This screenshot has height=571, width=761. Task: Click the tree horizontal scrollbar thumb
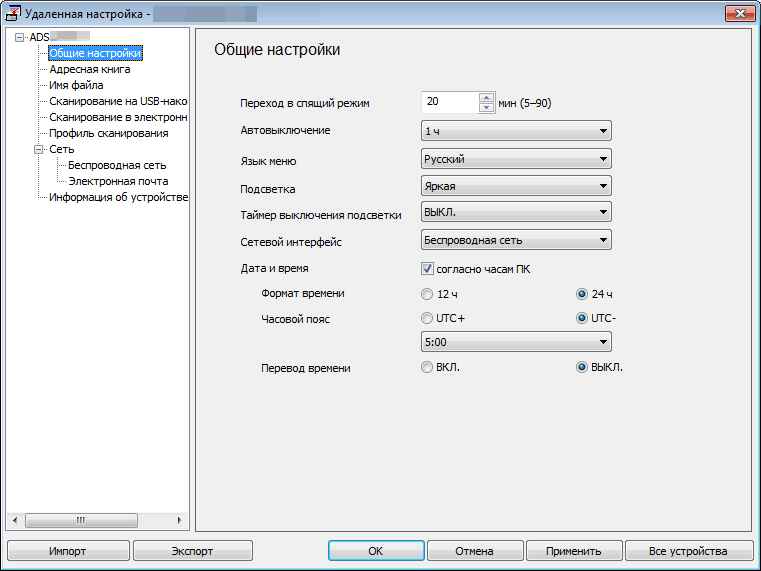(x=81, y=521)
